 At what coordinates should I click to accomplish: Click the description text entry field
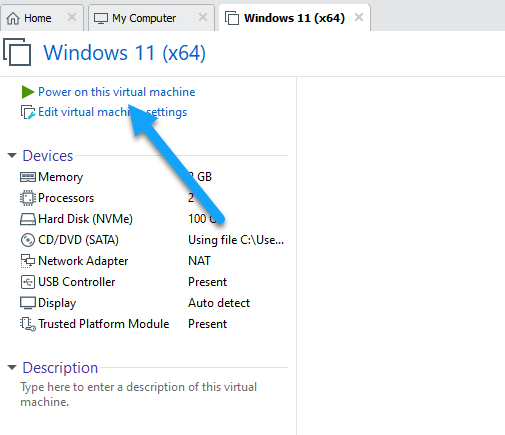(139, 395)
